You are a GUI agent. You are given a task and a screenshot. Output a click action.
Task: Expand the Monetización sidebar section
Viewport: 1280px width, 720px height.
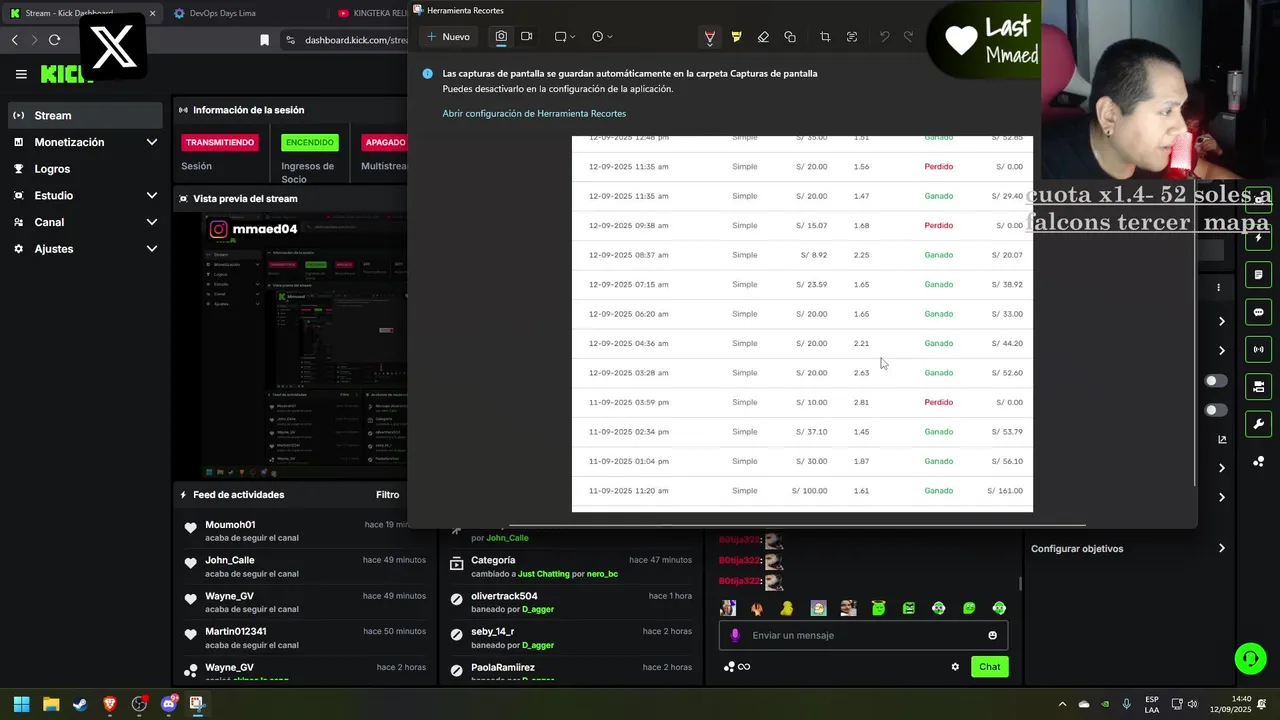[x=84, y=142]
